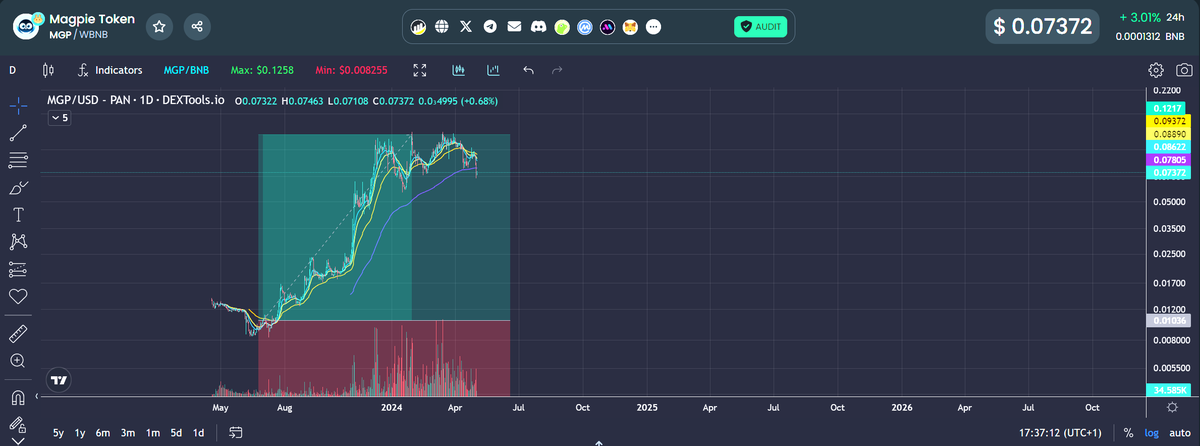
Task: Open the heart icons tool
Action: point(18,296)
